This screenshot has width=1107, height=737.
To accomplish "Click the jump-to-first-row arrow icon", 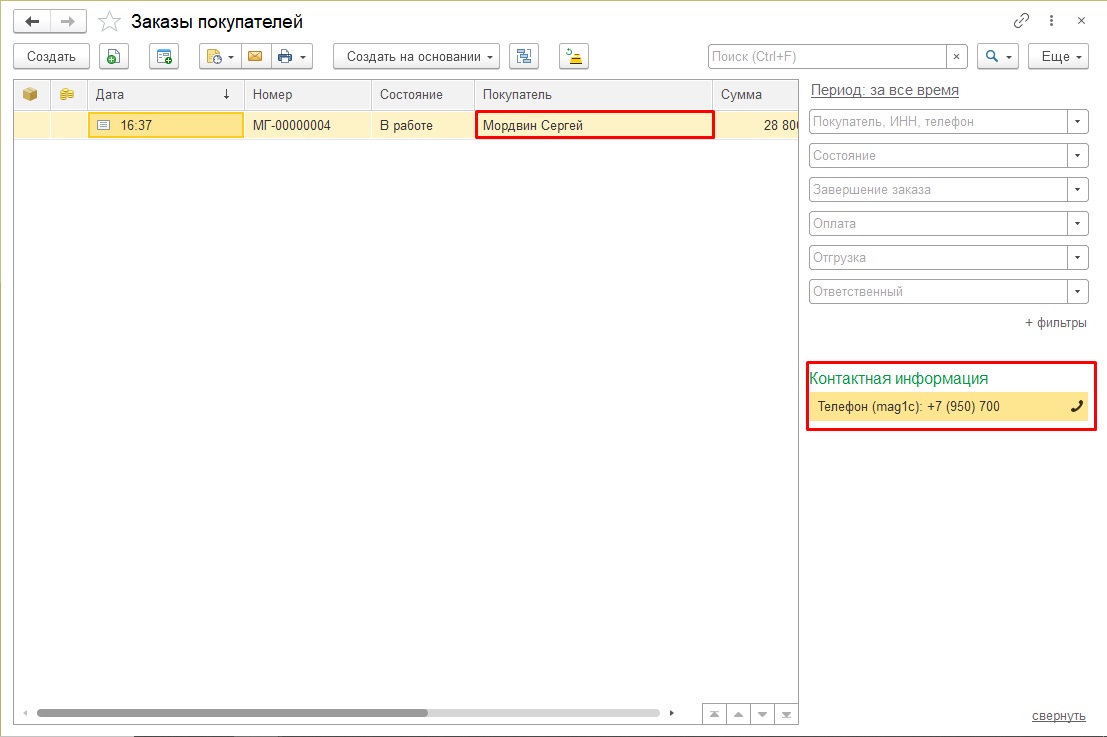I will (714, 714).
